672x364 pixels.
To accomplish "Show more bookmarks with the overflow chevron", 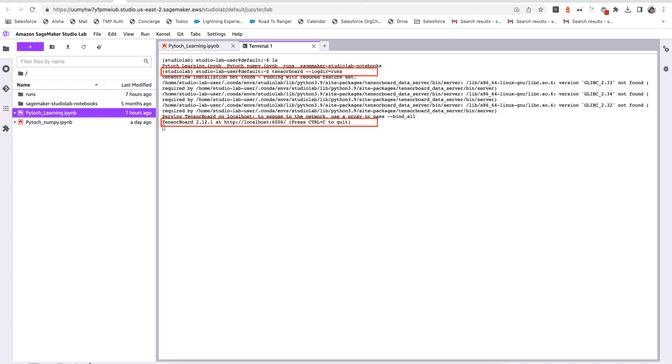I will (x=664, y=21).
